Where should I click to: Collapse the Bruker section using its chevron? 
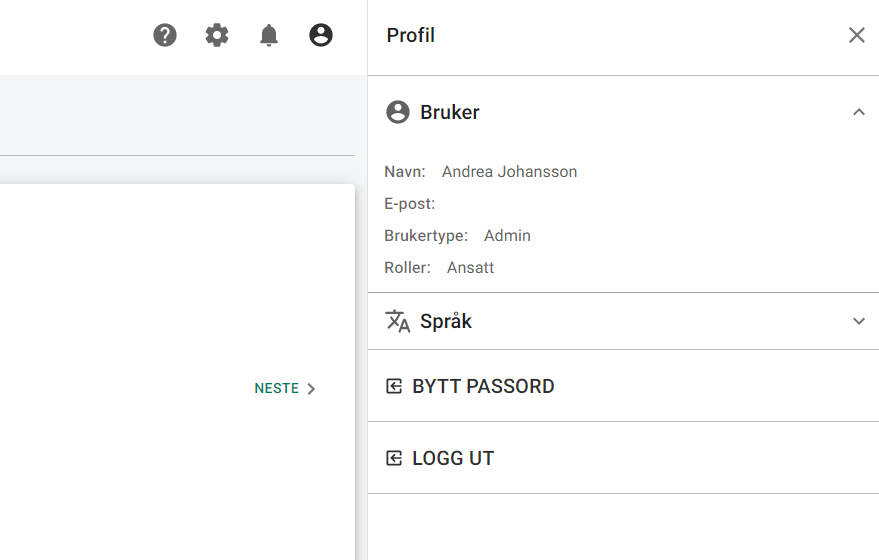coord(859,112)
